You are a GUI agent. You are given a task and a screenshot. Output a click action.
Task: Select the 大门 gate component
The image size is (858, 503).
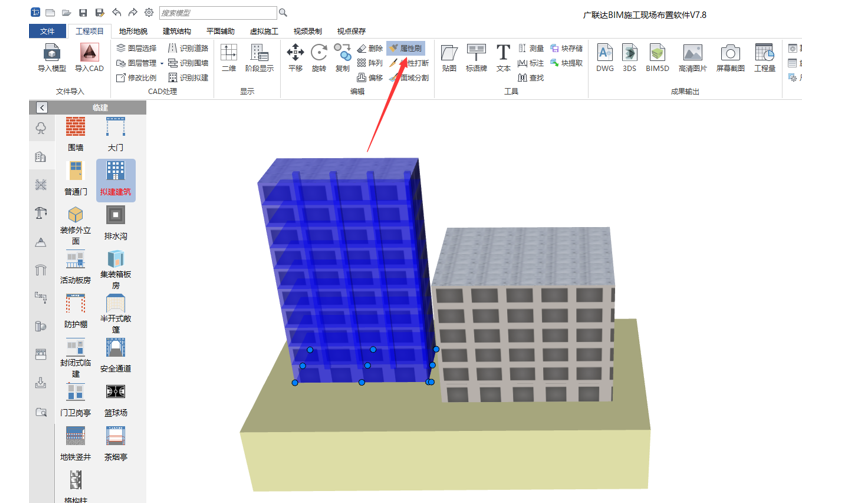pos(115,134)
